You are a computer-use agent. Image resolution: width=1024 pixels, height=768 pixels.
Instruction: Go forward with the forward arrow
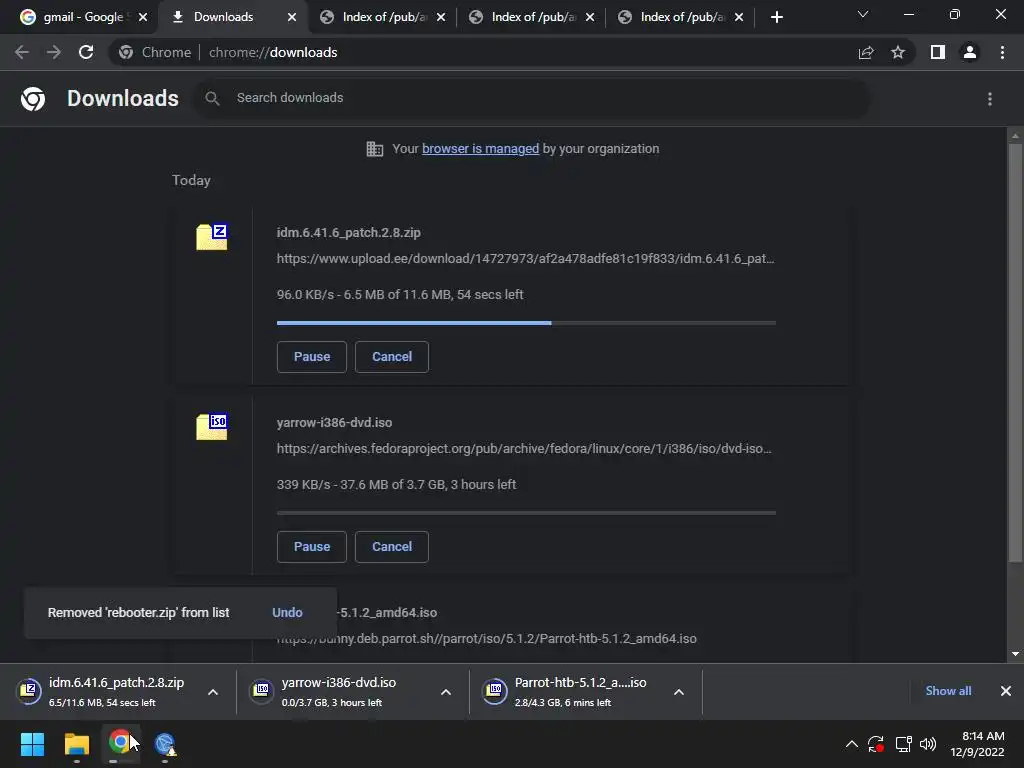[x=54, y=52]
